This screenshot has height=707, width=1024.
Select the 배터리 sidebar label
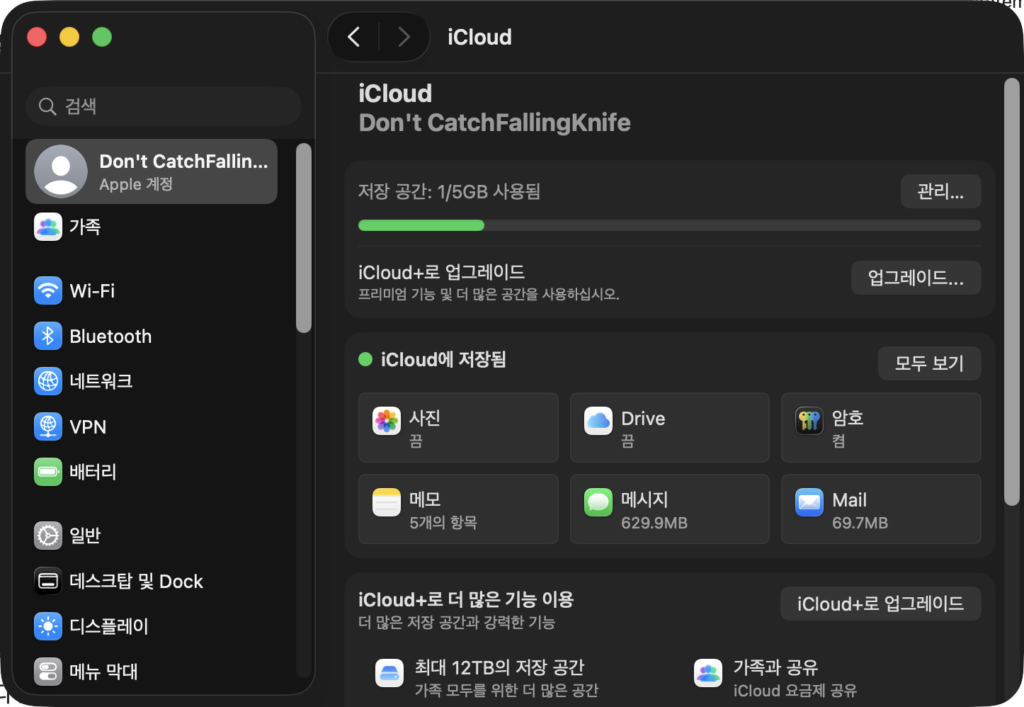93,472
